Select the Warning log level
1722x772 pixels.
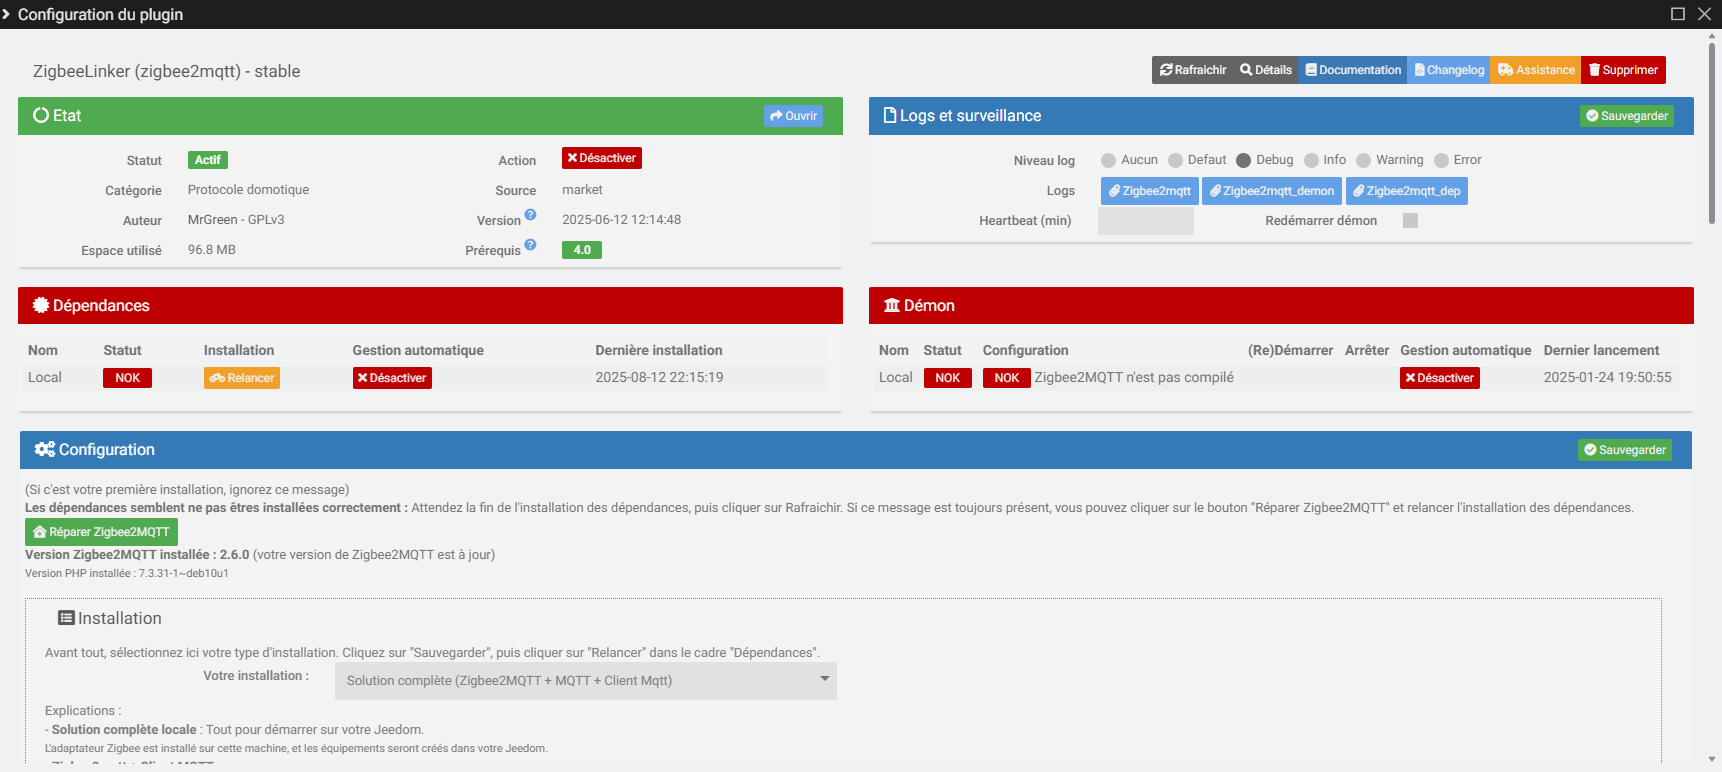coord(1363,161)
